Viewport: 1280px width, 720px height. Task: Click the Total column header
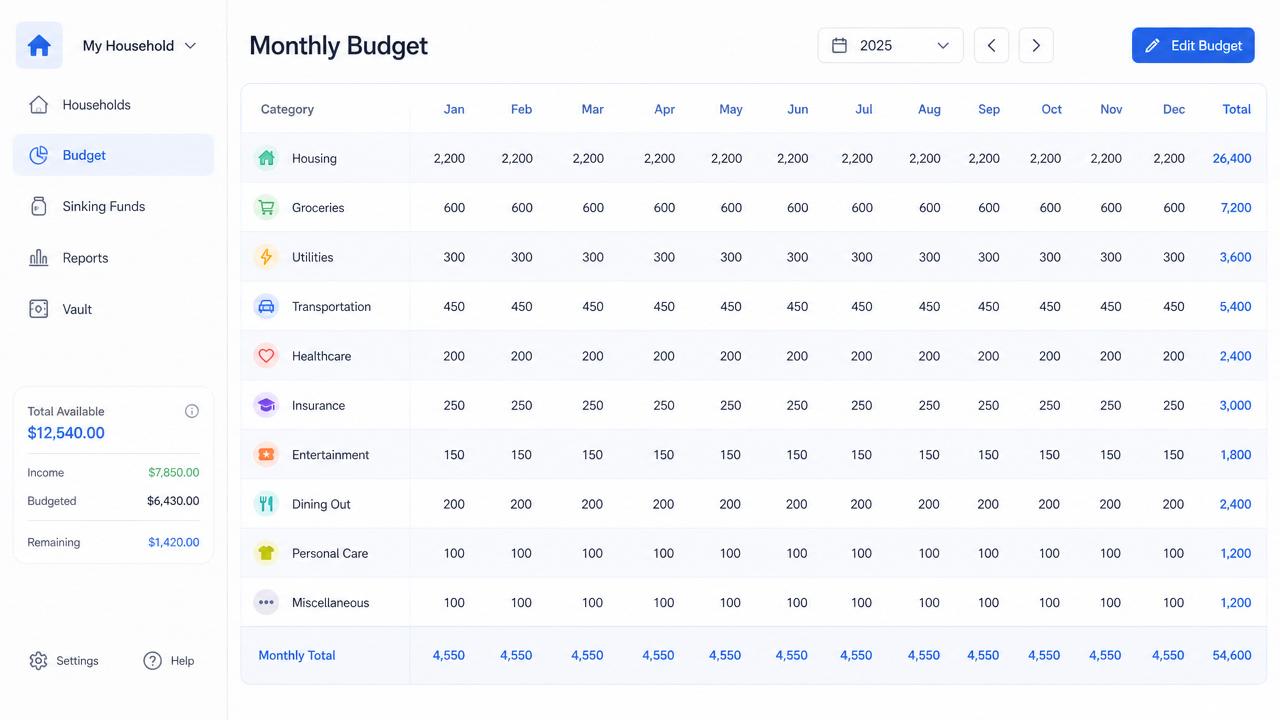1237,109
